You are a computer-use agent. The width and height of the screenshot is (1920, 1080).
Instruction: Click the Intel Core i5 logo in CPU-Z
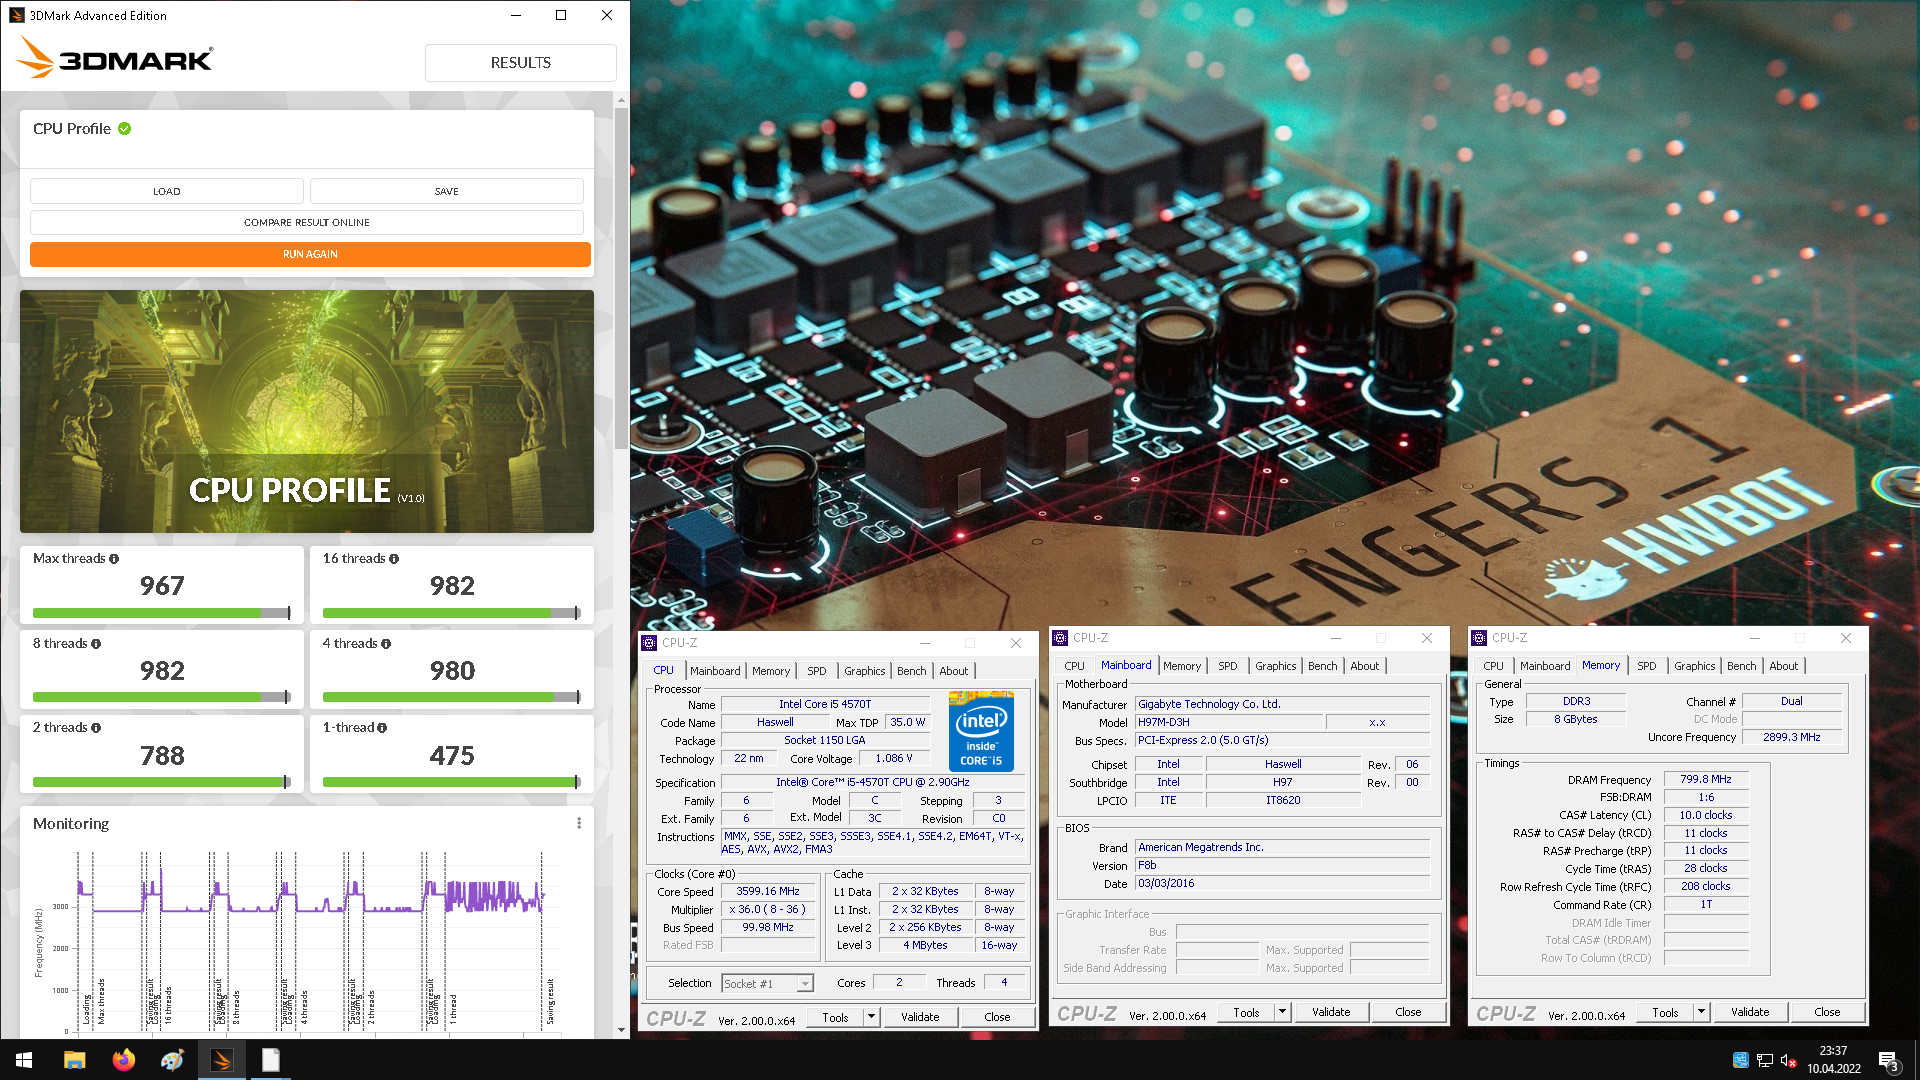click(x=981, y=732)
